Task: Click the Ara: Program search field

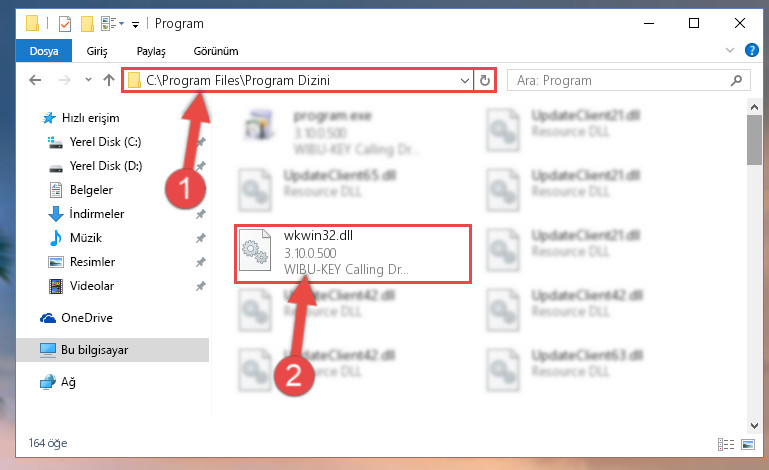Action: point(620,80)
